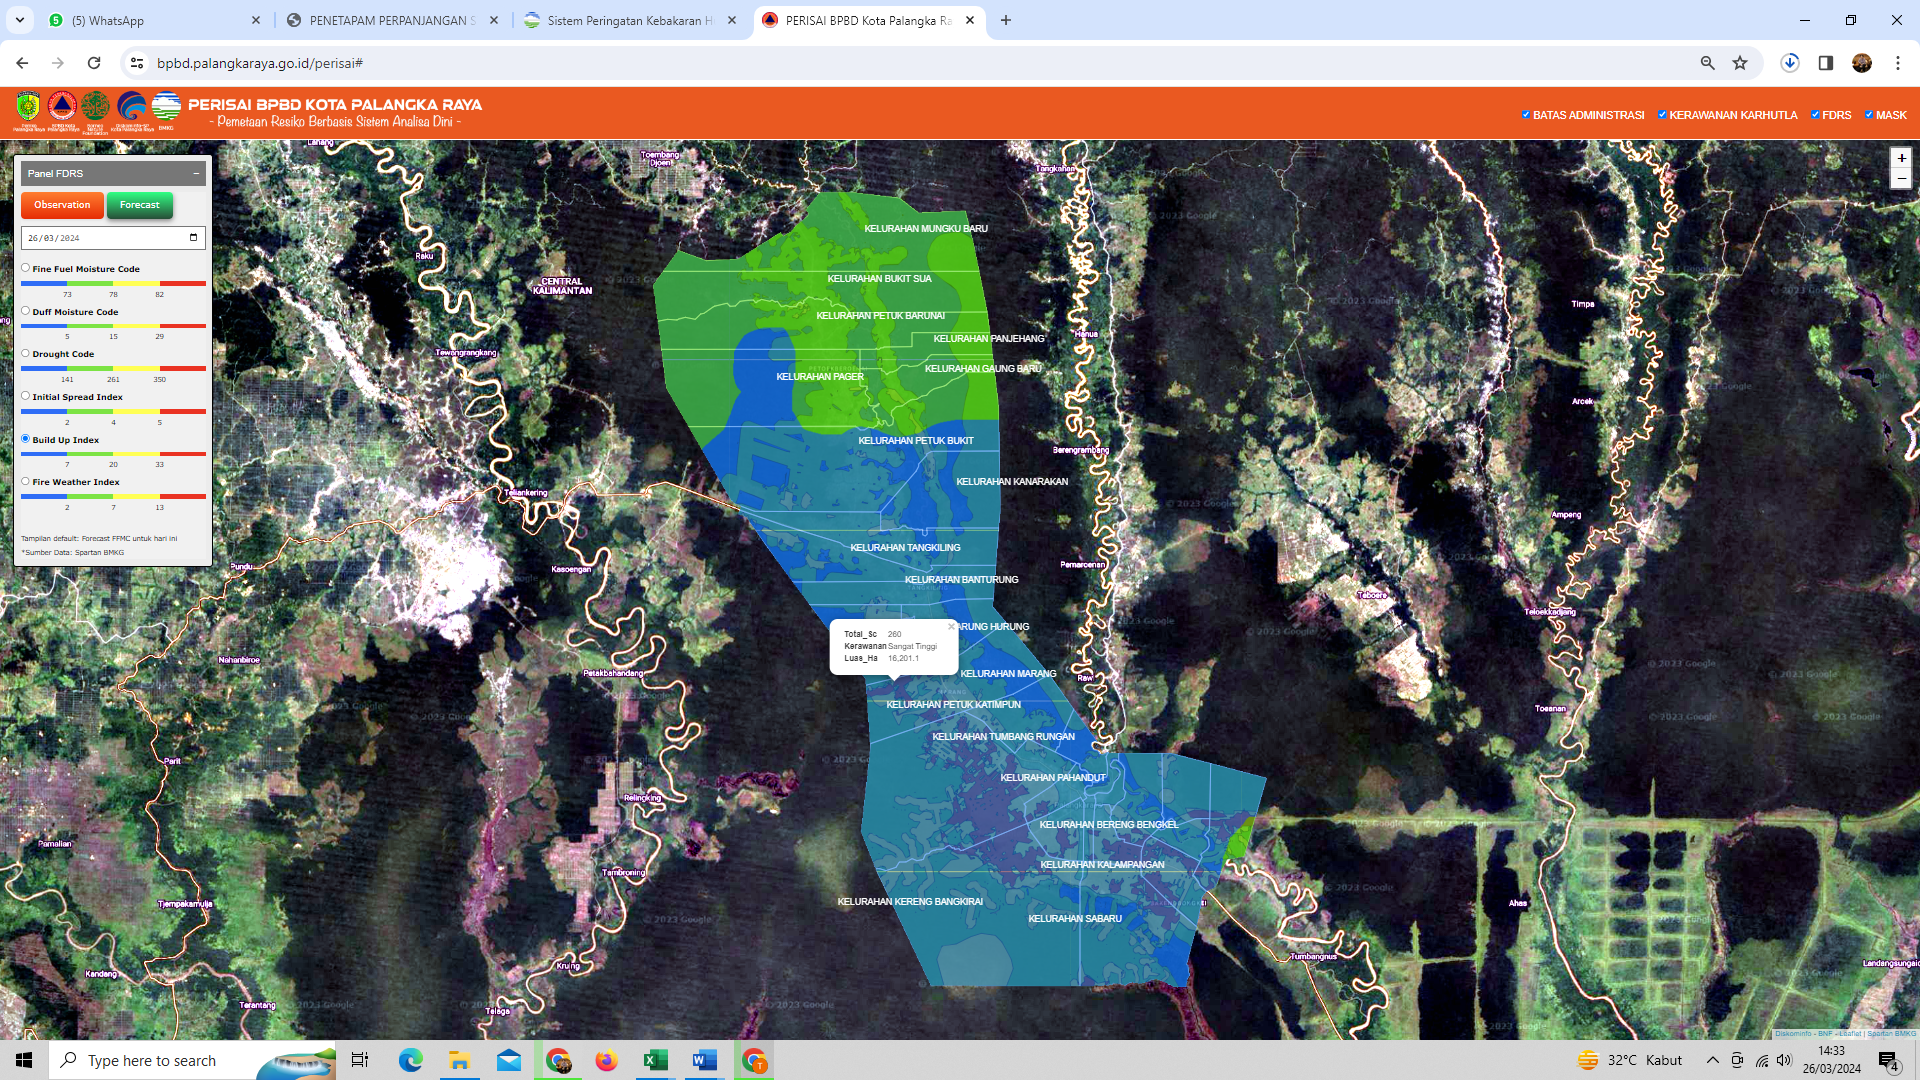Click the Drought Code color scale
Image resolution: width=1920 pixels, height=1080 pixels.
click(x=113, y=368)
